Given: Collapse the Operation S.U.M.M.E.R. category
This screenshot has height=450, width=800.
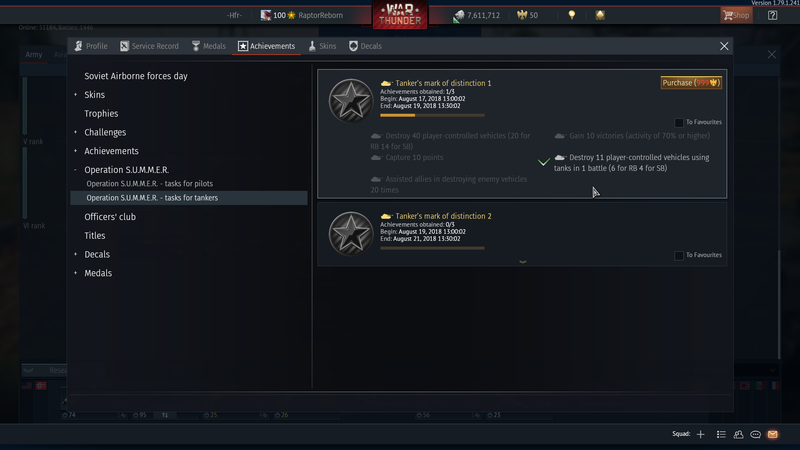Looking at the screenshot, I should point(75,170).
